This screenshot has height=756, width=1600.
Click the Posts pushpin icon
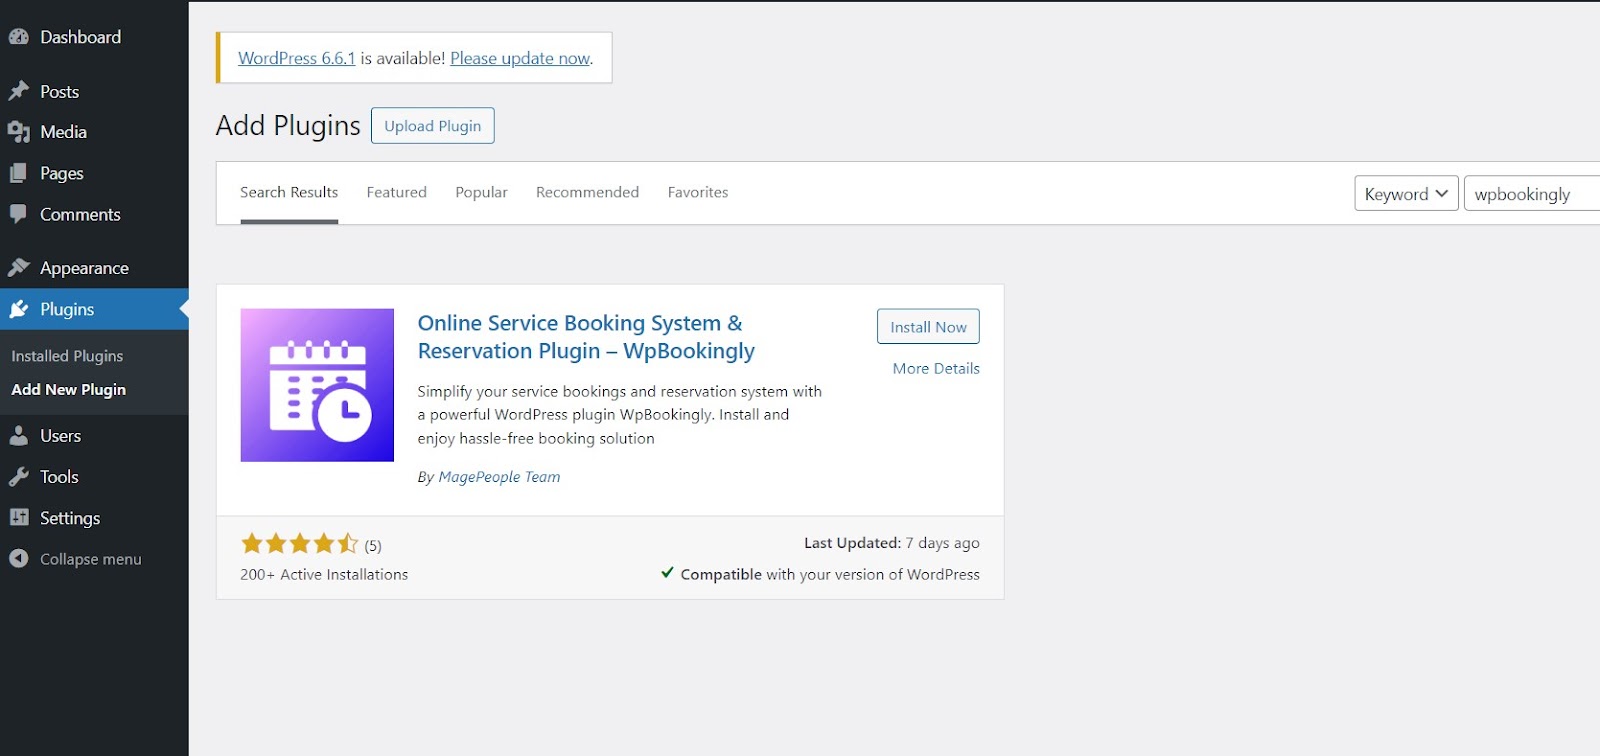click(x=19, y=91)
